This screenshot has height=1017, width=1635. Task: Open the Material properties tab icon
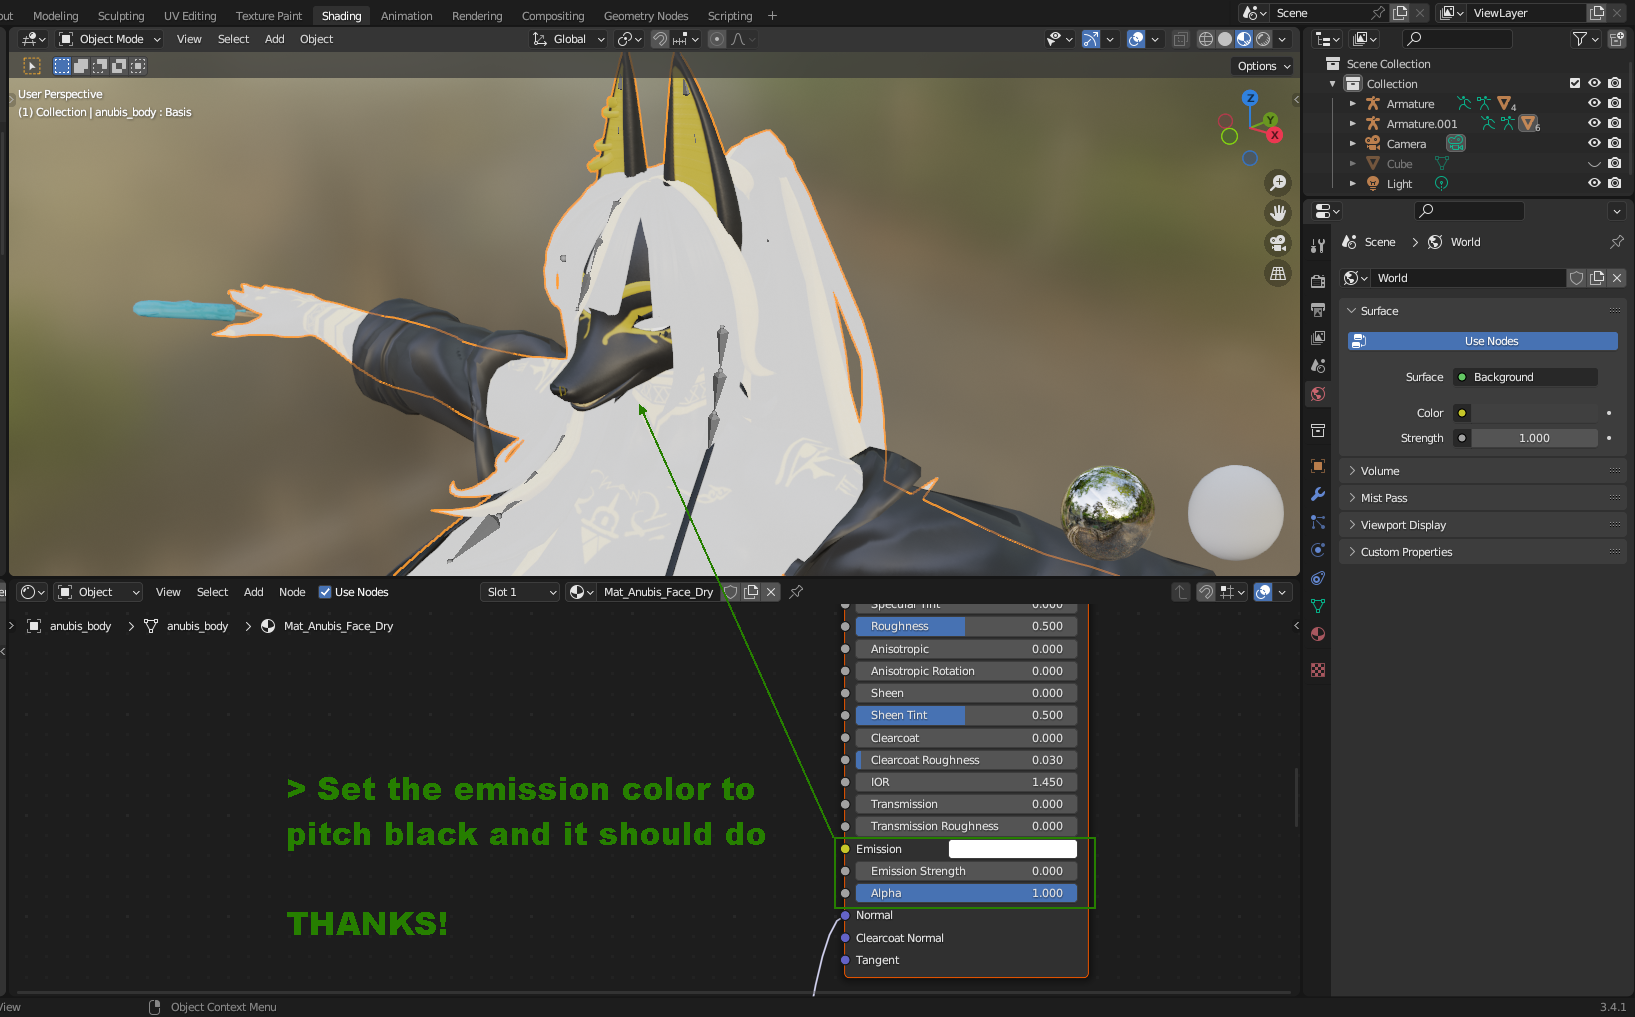click(1318, 634)
